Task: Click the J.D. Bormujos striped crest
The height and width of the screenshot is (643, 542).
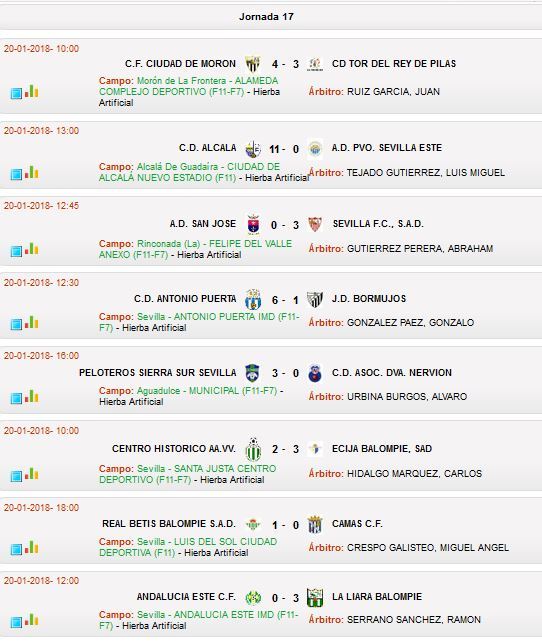Action: pyautogui.click(x=315, y=299)
